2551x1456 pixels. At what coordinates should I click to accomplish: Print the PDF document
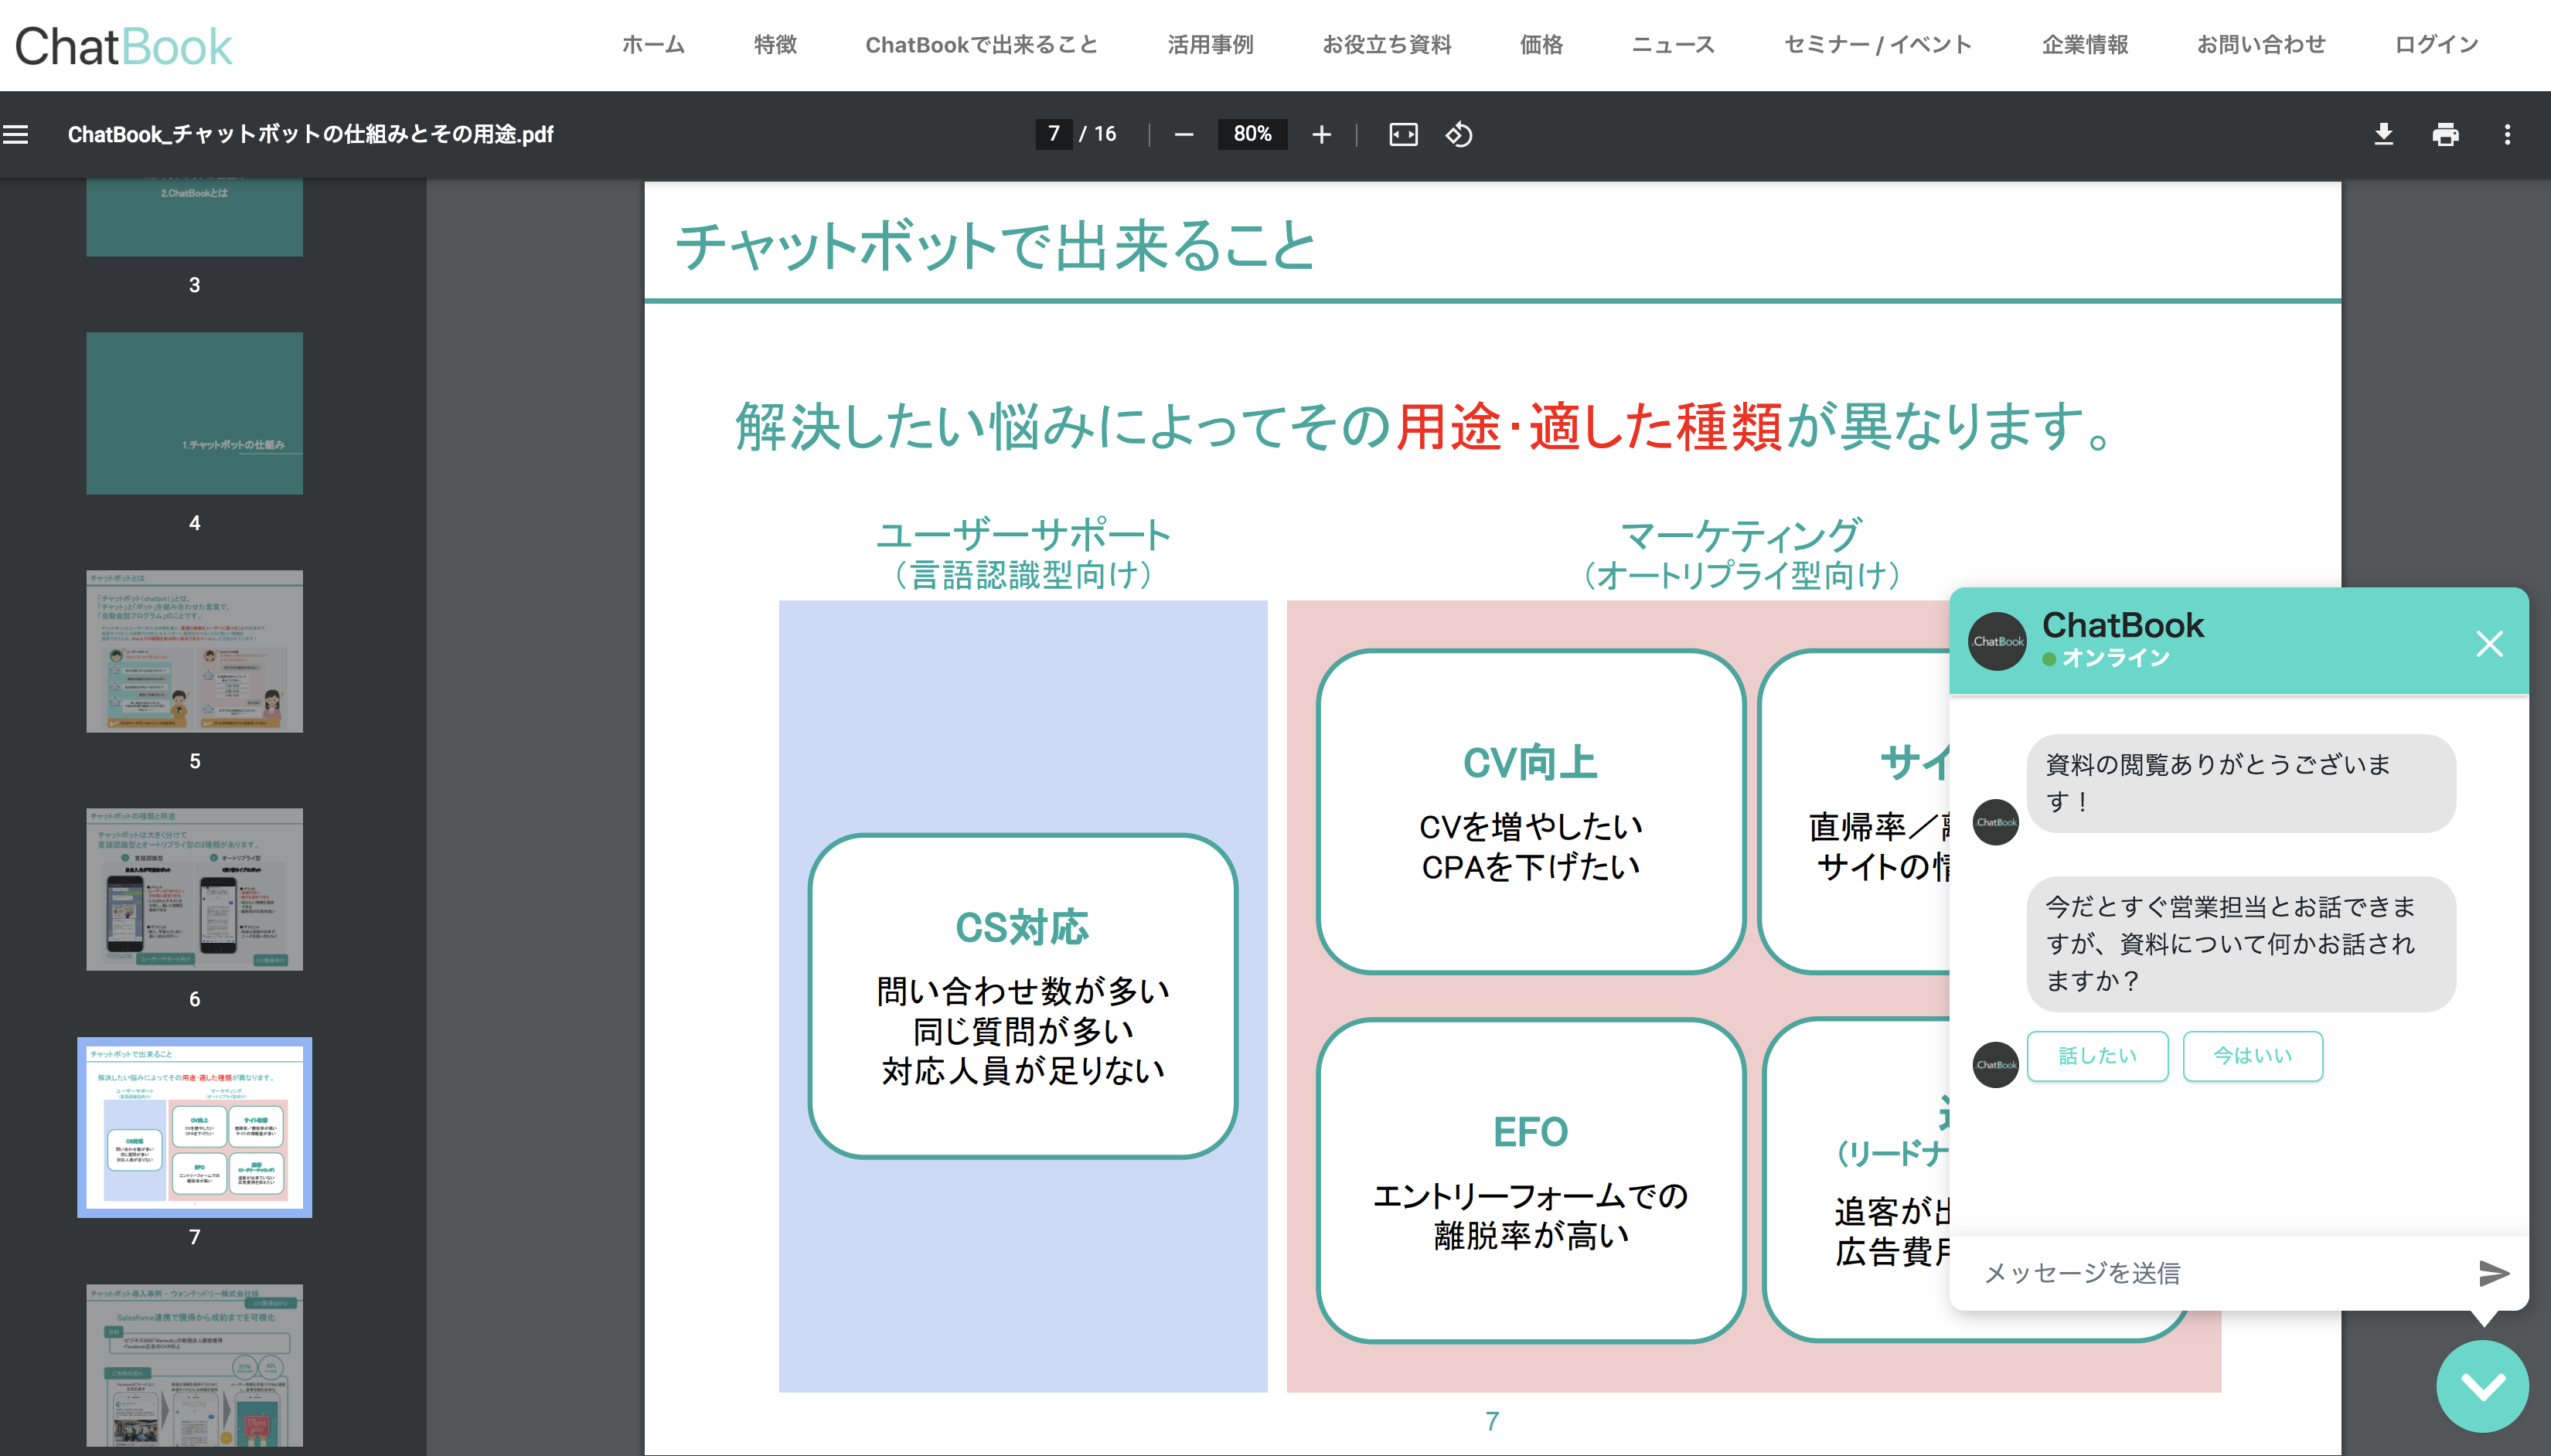pos(2445,134)
